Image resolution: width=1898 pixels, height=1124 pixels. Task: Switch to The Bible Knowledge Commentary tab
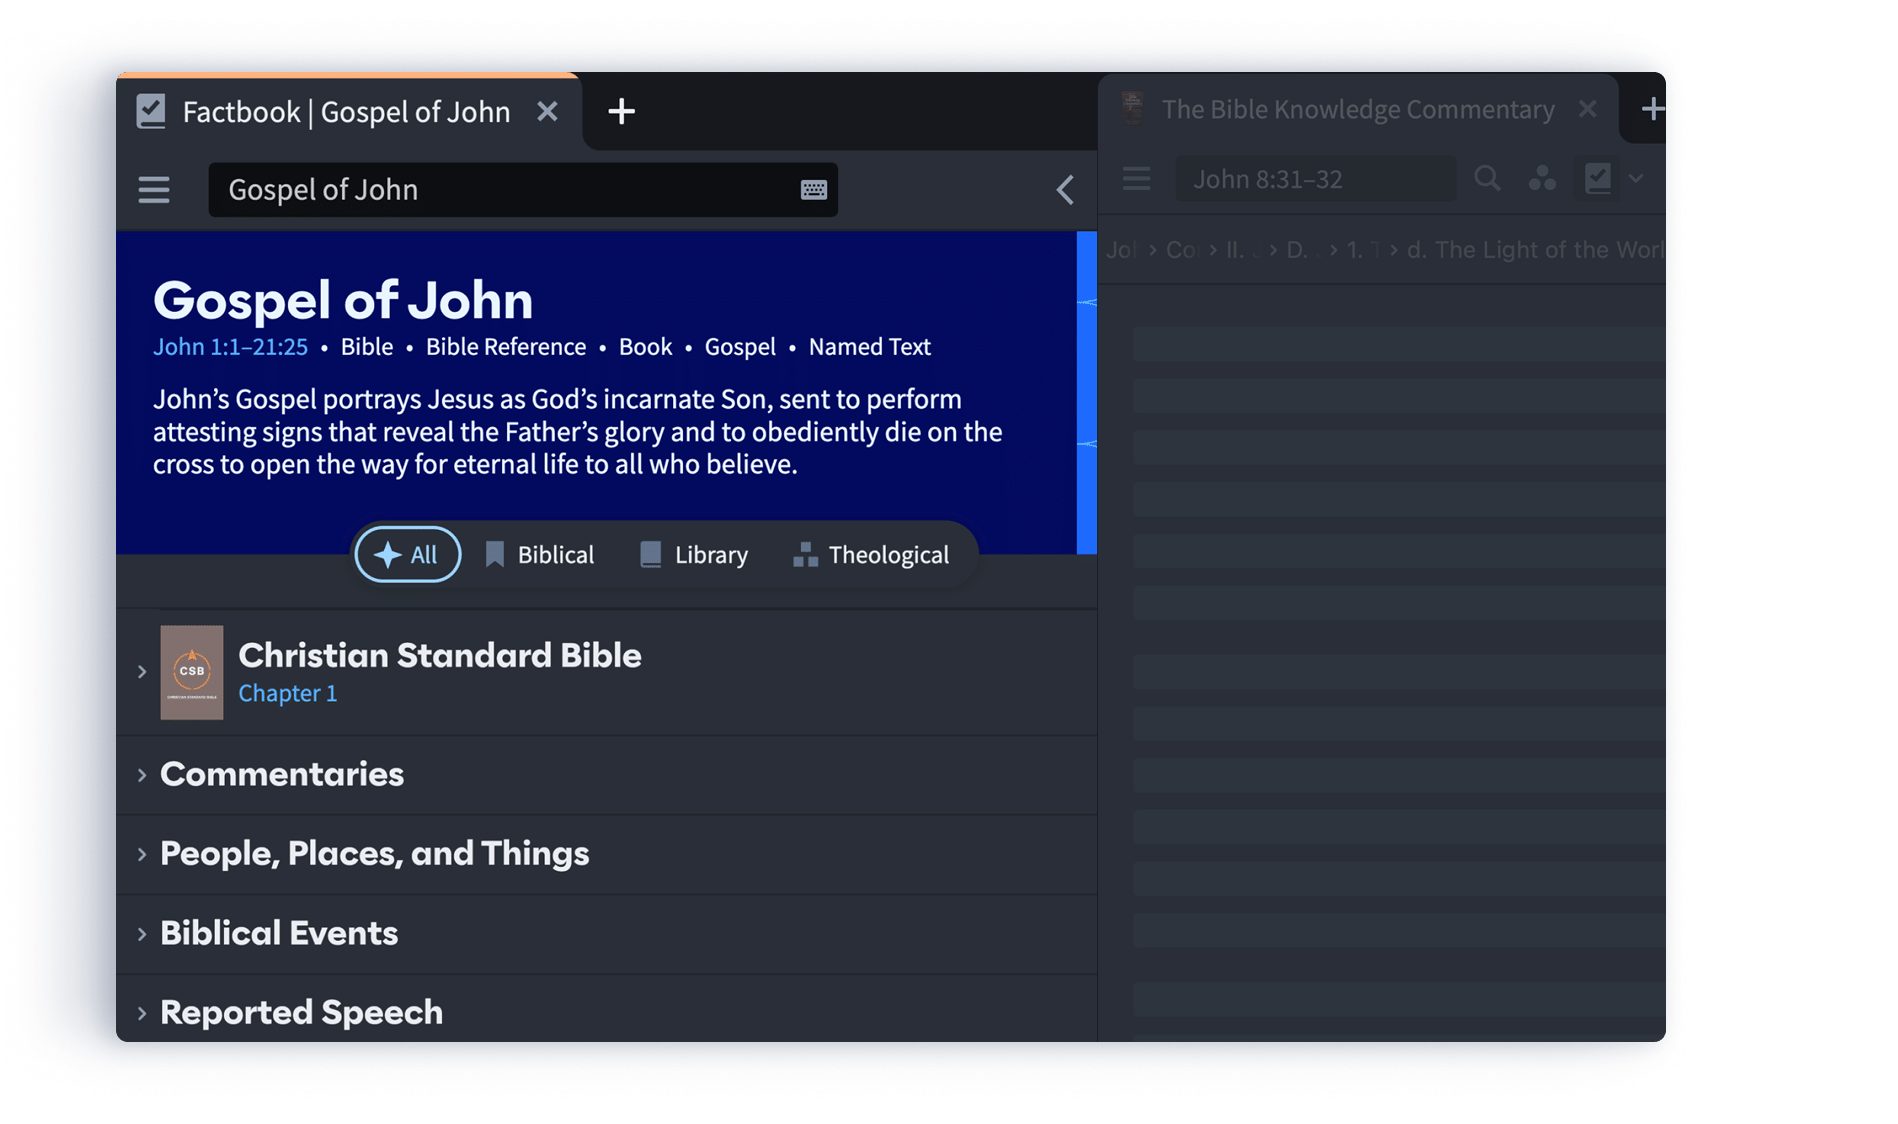tap(1358, 109)
